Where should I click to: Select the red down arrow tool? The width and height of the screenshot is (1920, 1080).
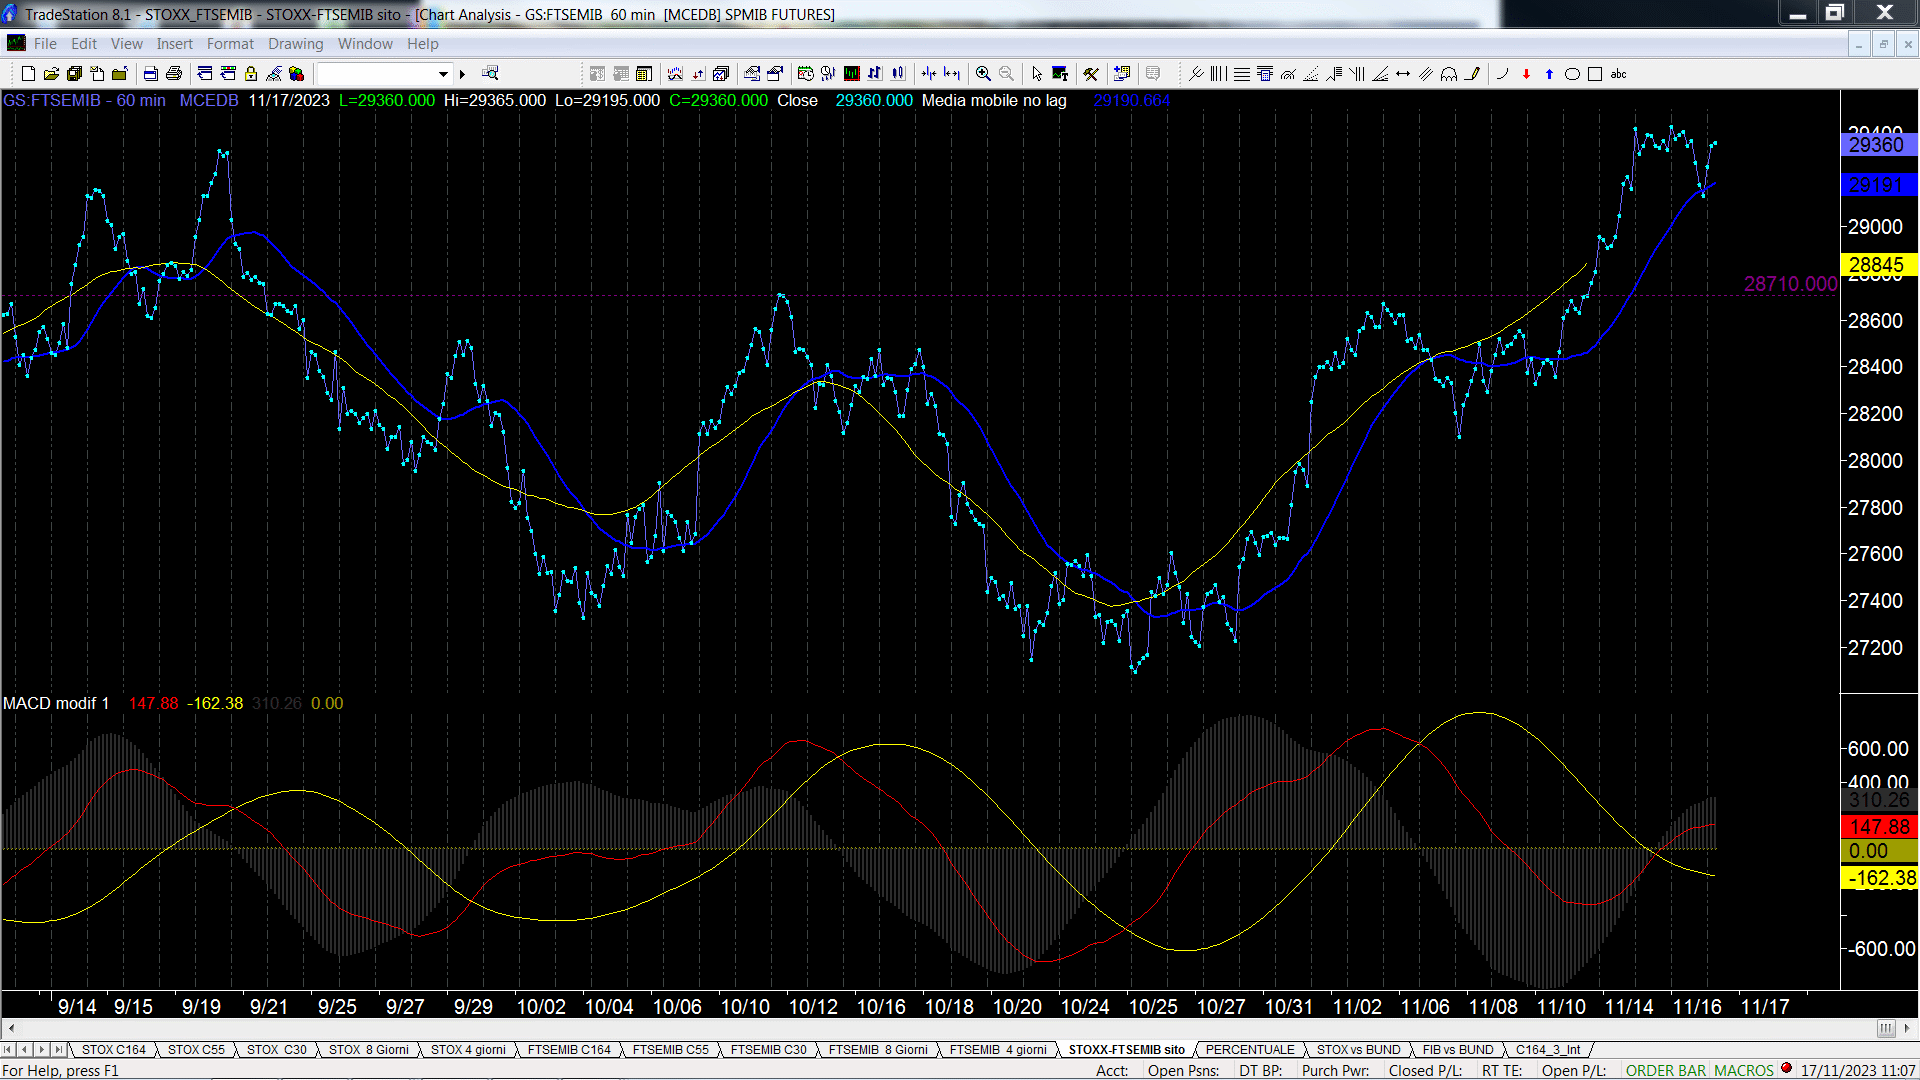(1526, 73)
